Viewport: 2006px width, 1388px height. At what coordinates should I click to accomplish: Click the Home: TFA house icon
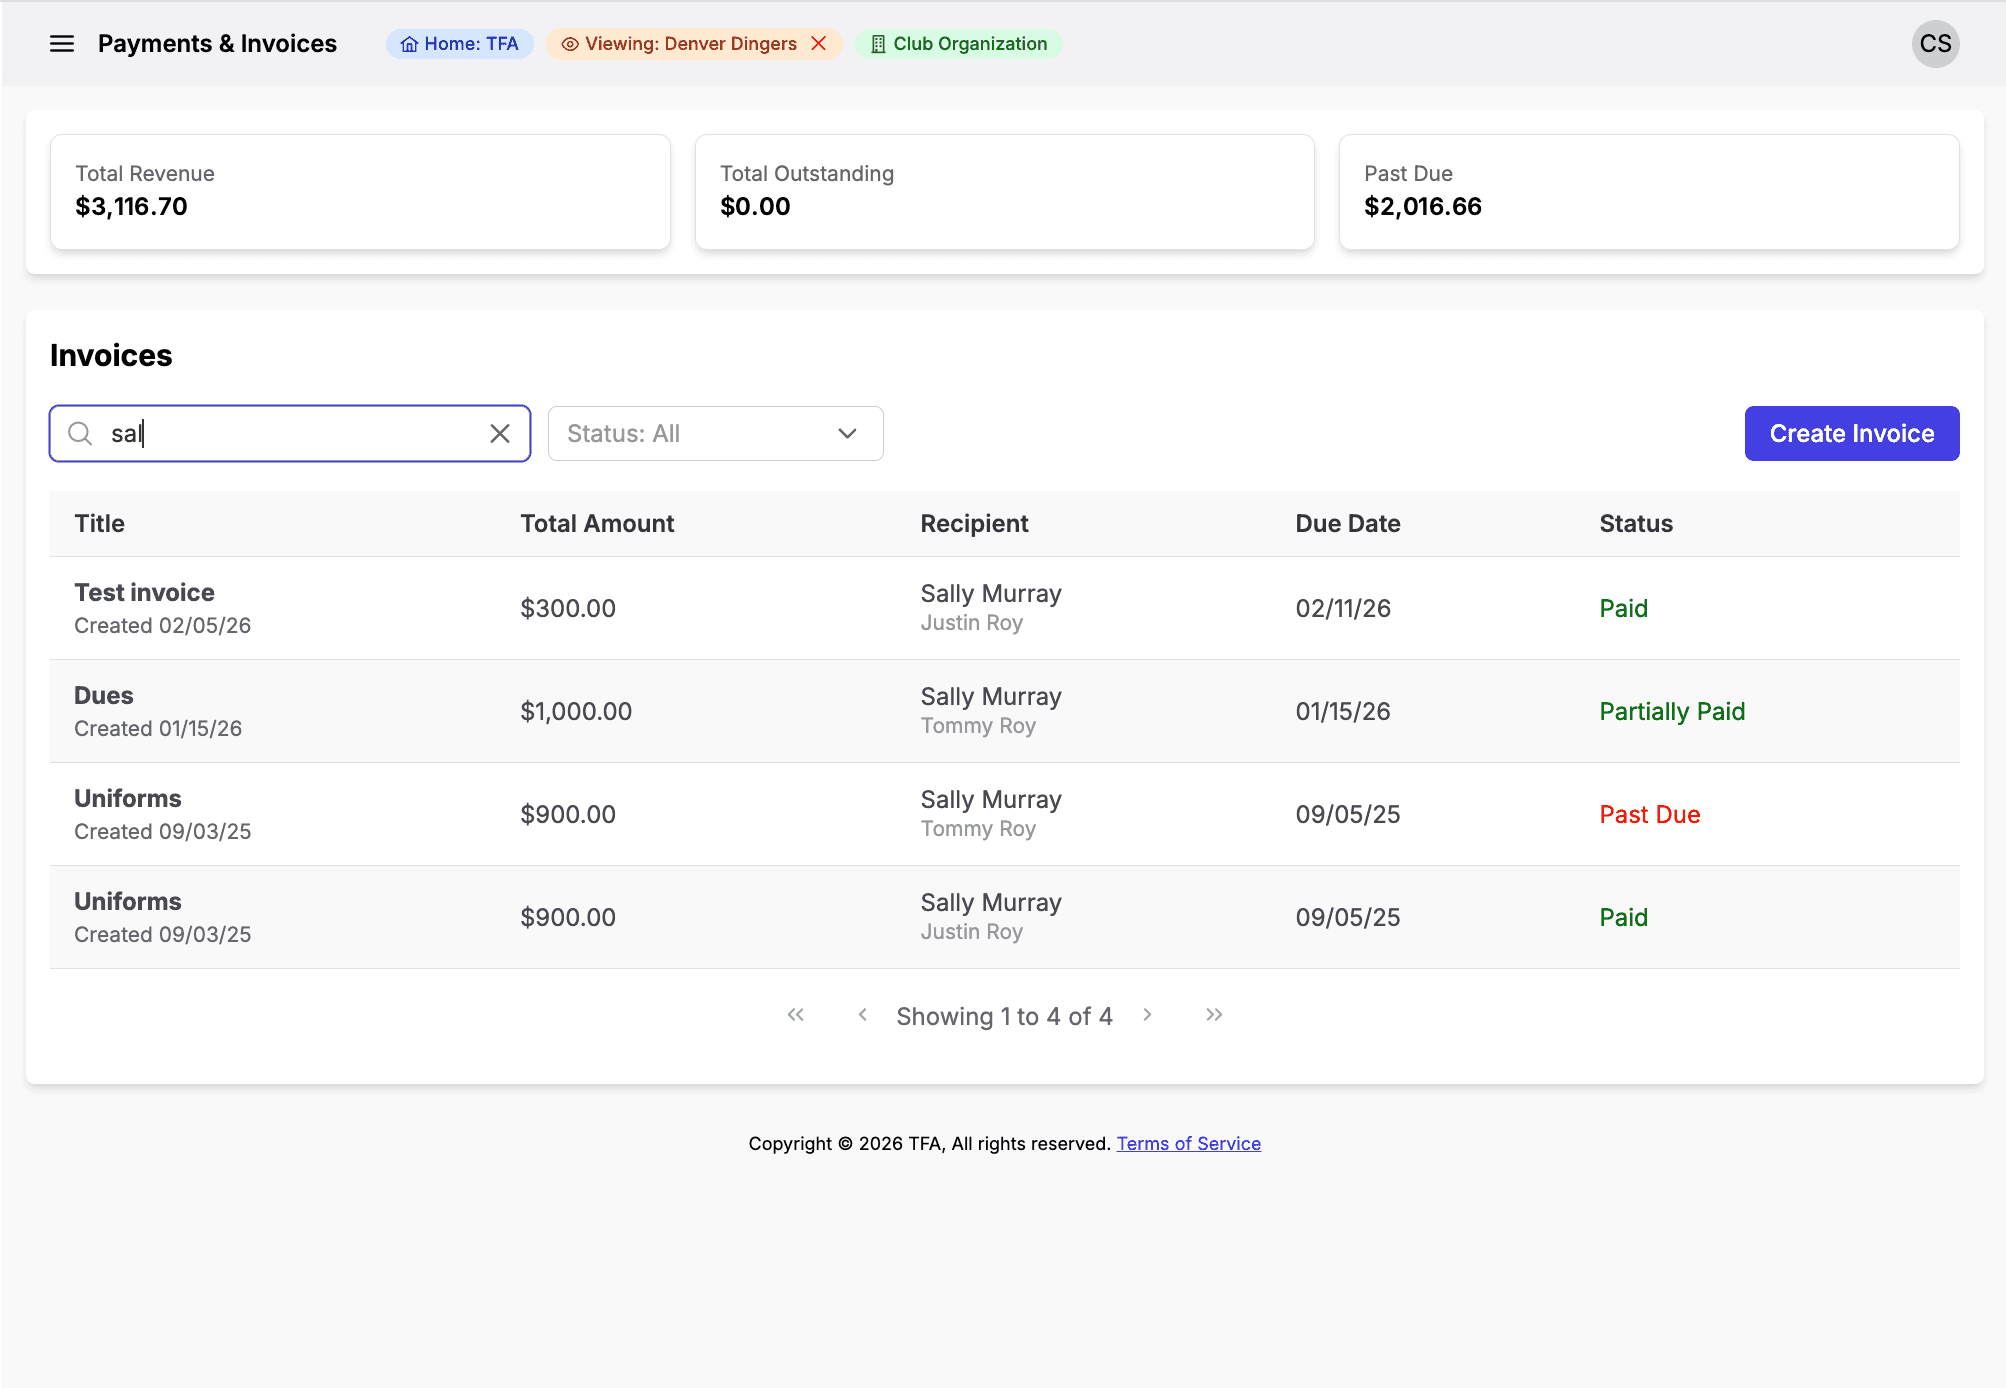coord(409,44)
